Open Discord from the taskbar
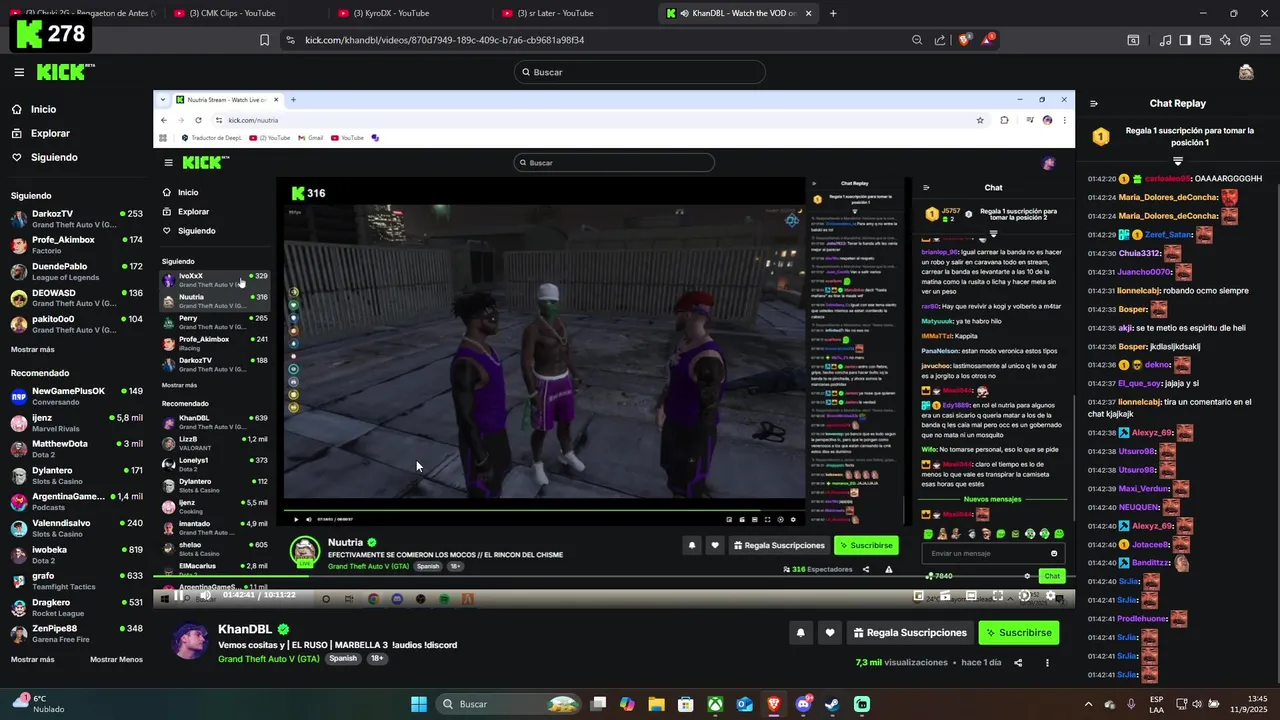This screenshot has height=720, width=1280. (x=803, y=704)
